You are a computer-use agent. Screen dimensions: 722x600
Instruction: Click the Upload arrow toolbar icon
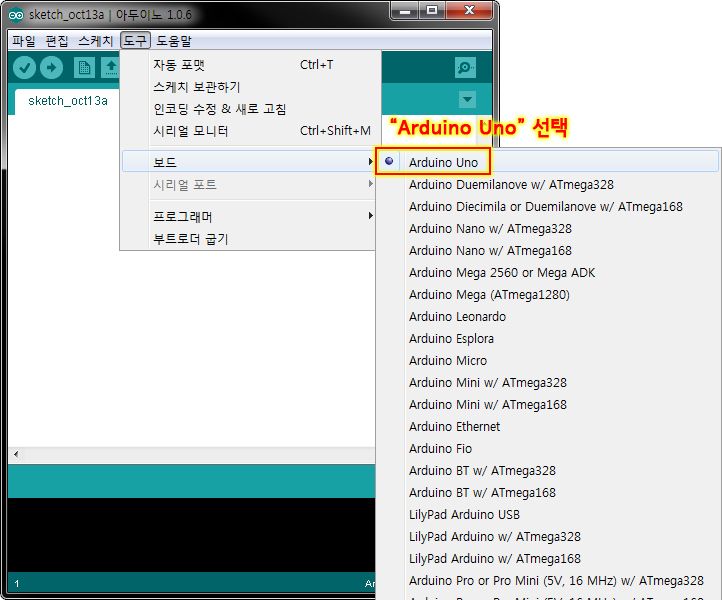click(51, 67)
